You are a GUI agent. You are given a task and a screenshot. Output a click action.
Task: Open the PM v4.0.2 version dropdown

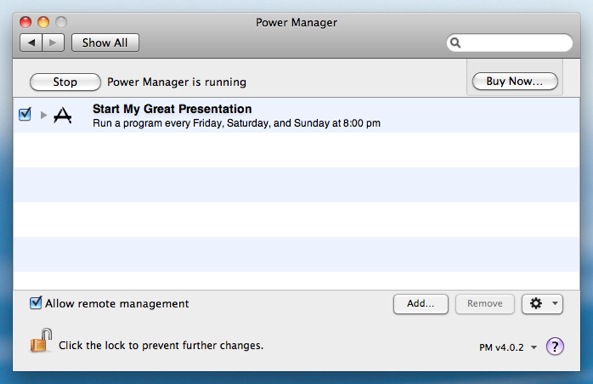tap(508, 347)
